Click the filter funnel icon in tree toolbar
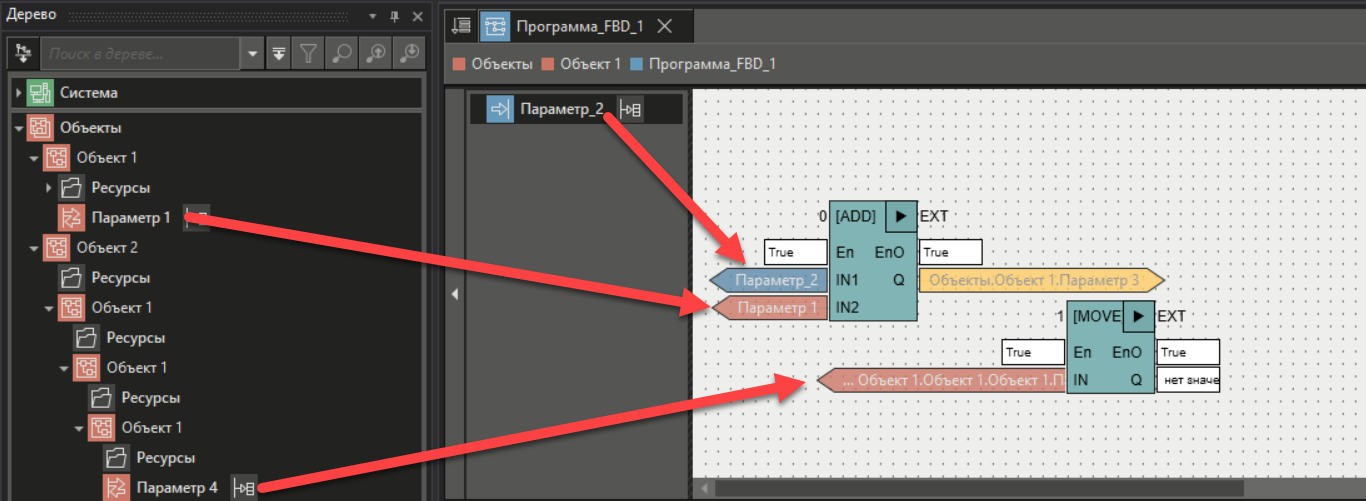Screen dimensions: 1366x501 pyautogui.click(x=309, y=53)
